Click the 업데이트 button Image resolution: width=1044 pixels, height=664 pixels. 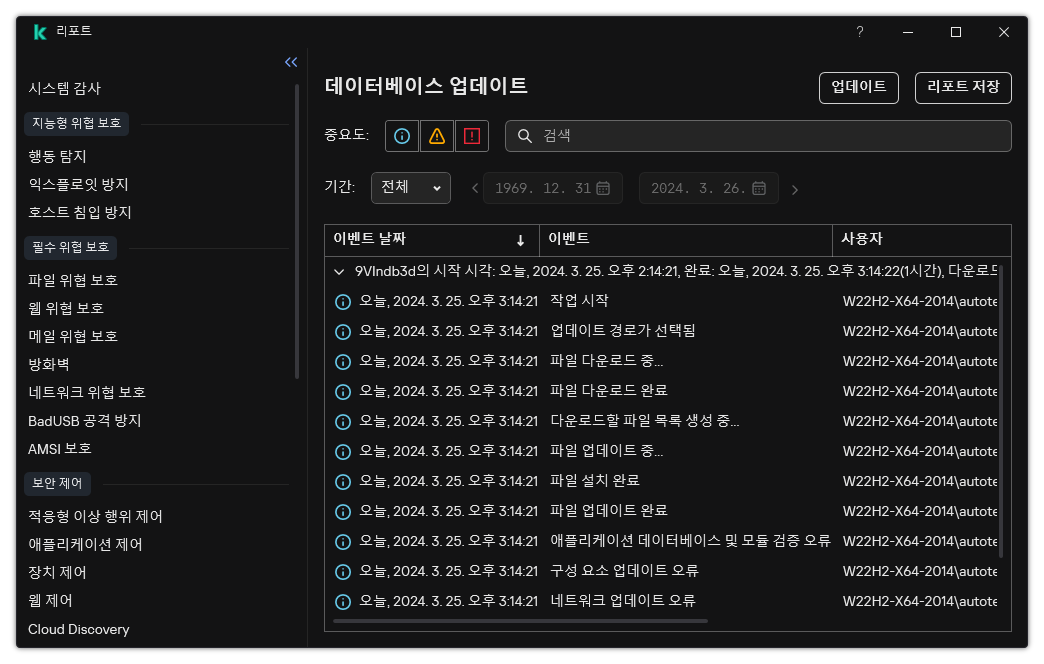tap(858, 88)
